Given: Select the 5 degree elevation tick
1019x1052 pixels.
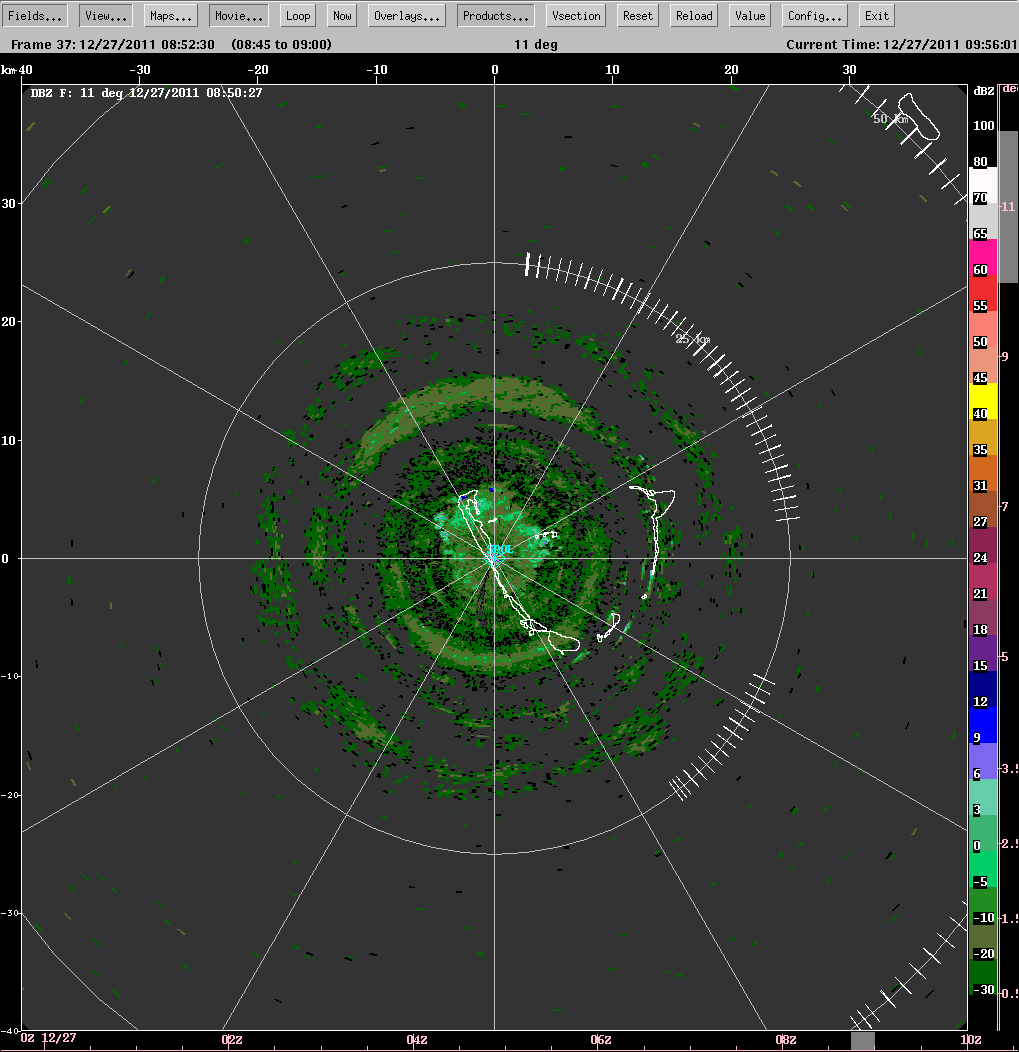Looking at the screenshot, I should pyautogui.click(x=1004, y=657).
